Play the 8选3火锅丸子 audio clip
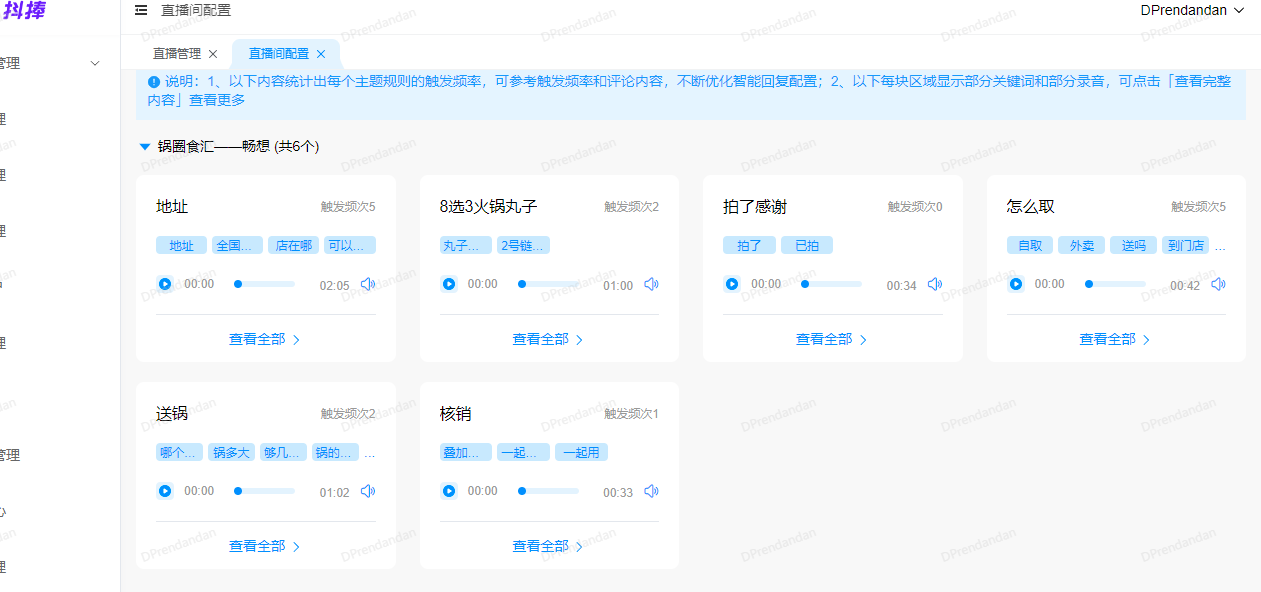Viewport: 1261px width, 592px height. pos(448,283)
